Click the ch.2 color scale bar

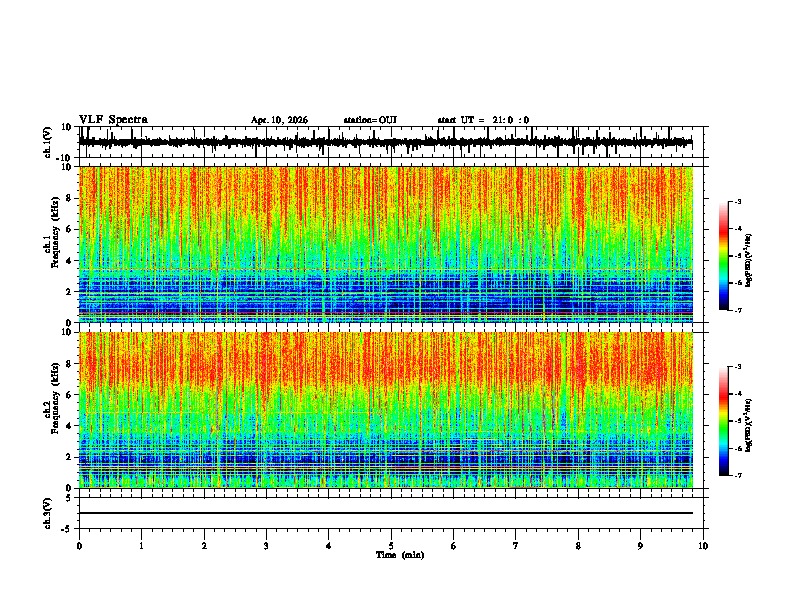(723, 421)
